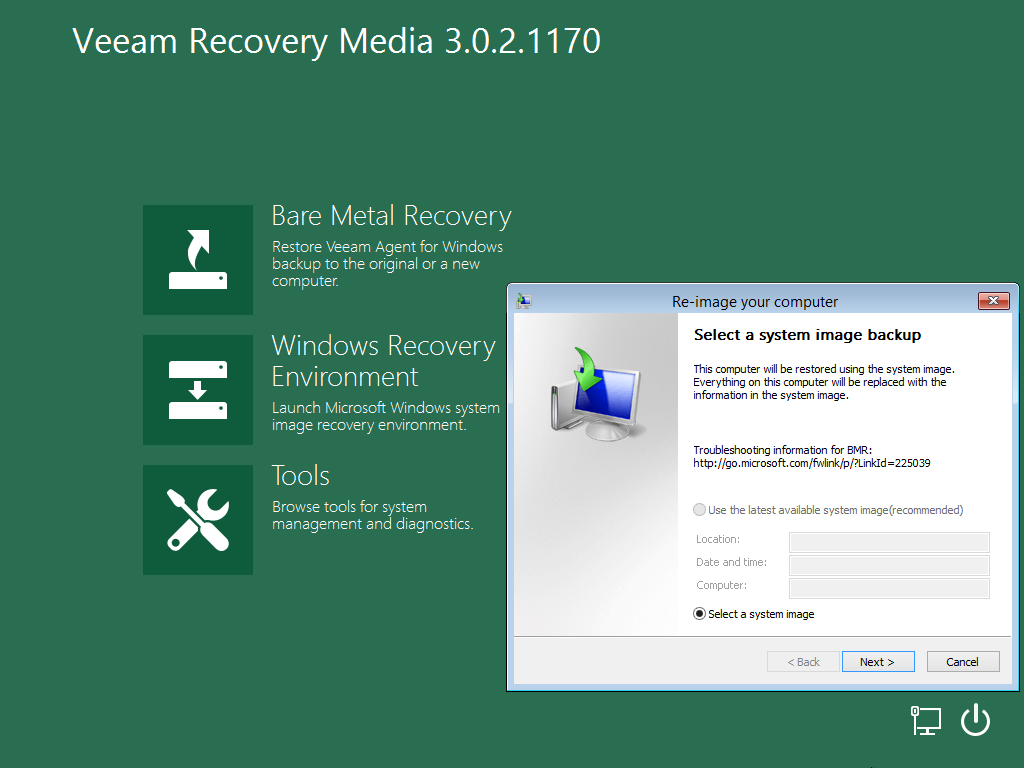The image size is (1024, 768).
Task: Click the disabled < Back button
Action: (803, 662)
